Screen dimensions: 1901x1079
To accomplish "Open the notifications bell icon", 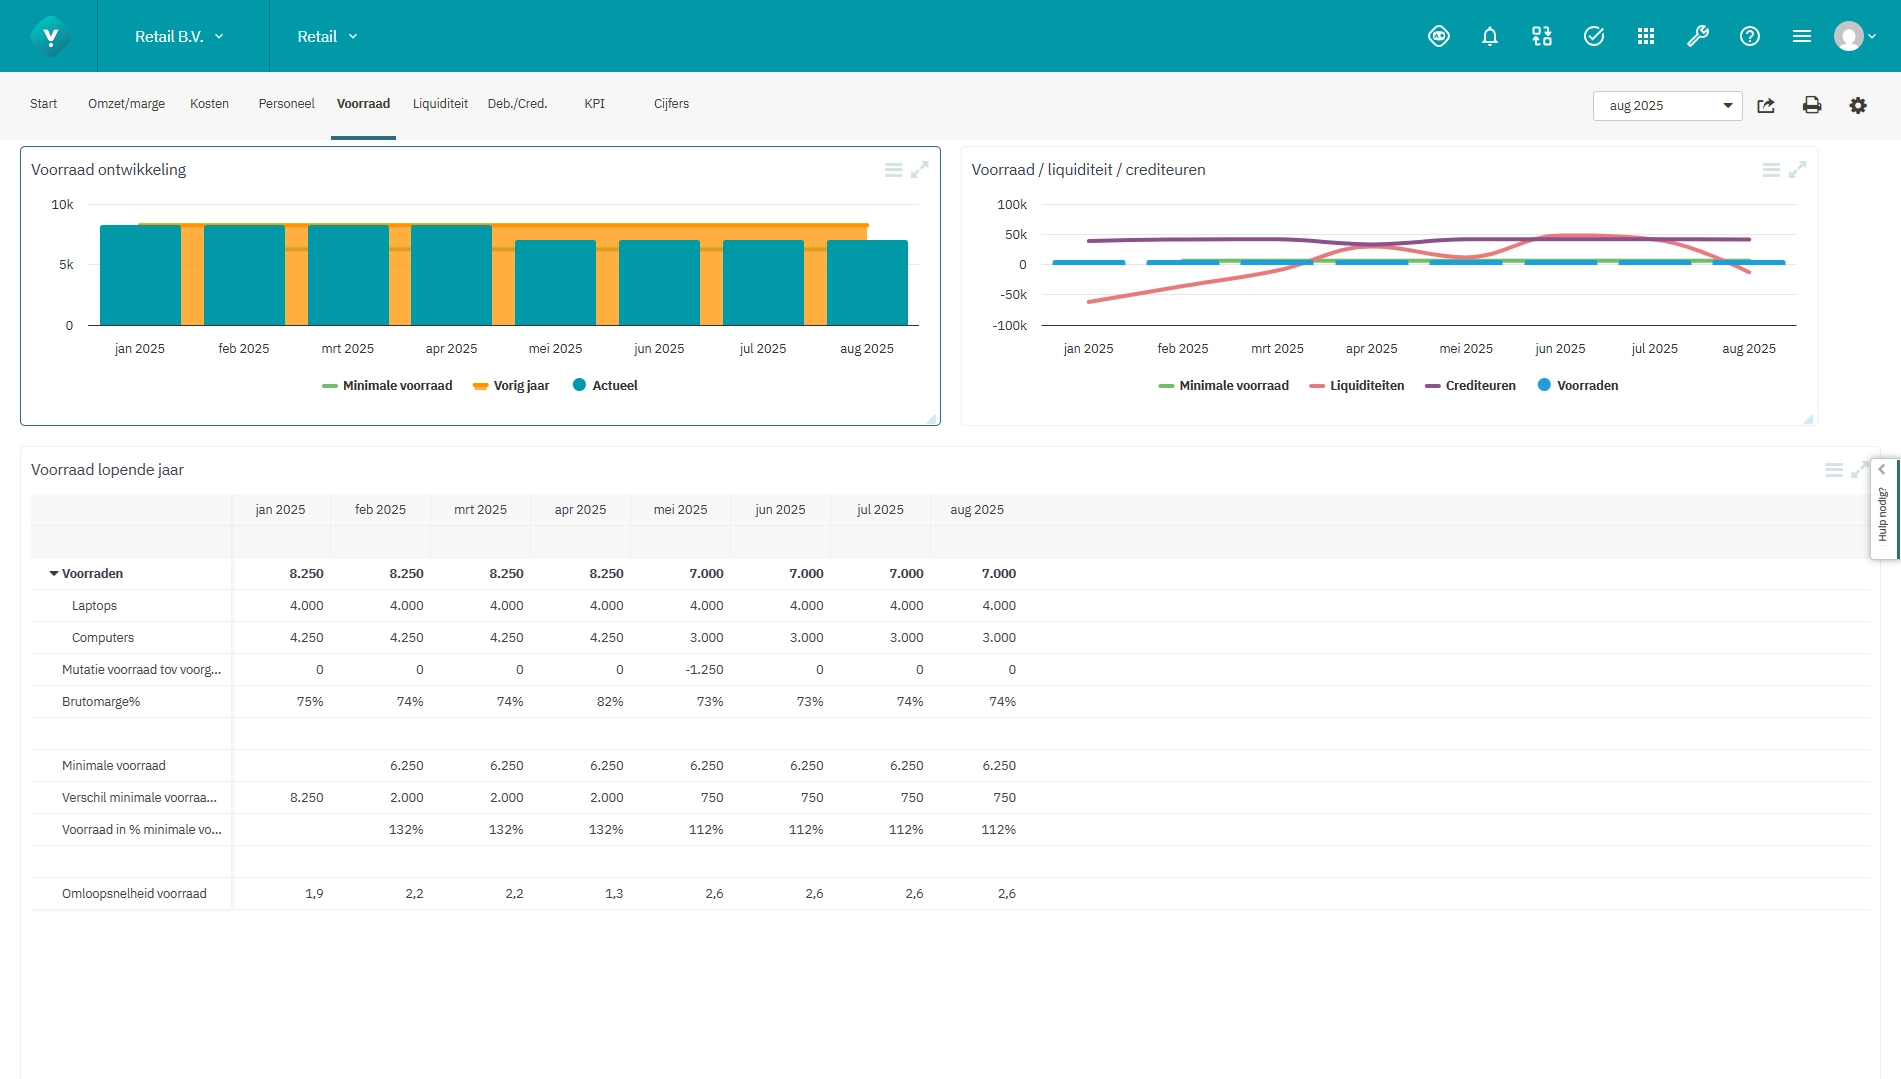I will click(1489, 36).
